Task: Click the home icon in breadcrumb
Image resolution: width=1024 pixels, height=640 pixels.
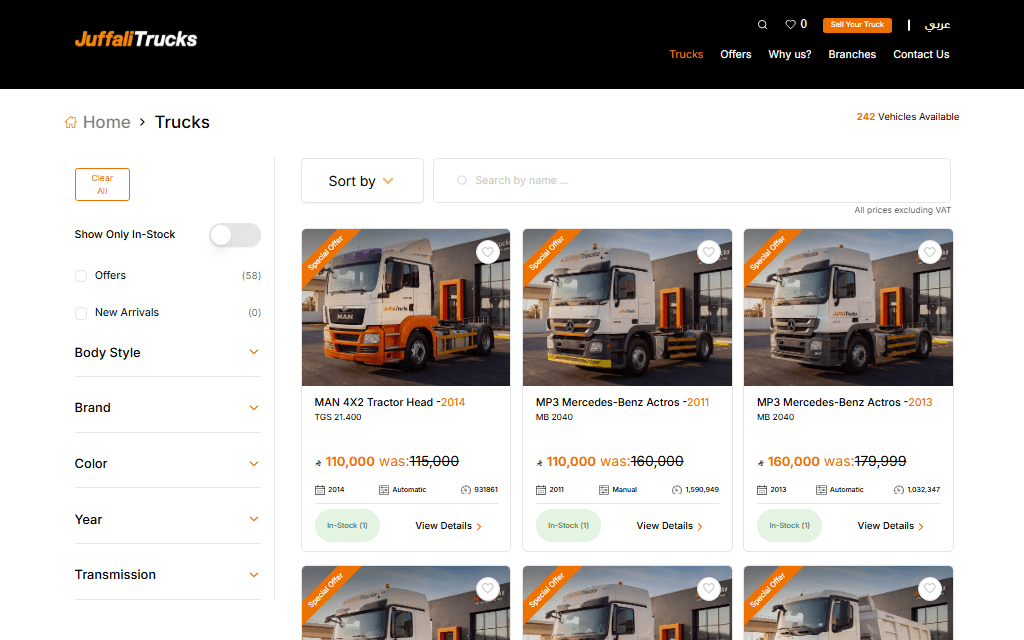Action: coord(71,122)
